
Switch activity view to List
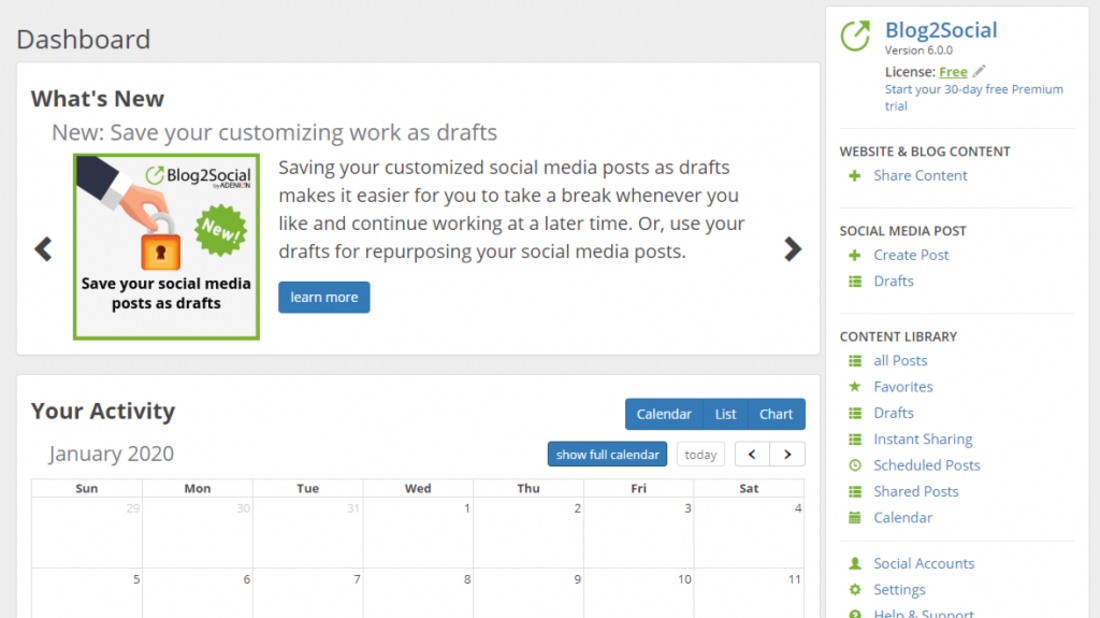pyautogui.click(x=726, y=414)
